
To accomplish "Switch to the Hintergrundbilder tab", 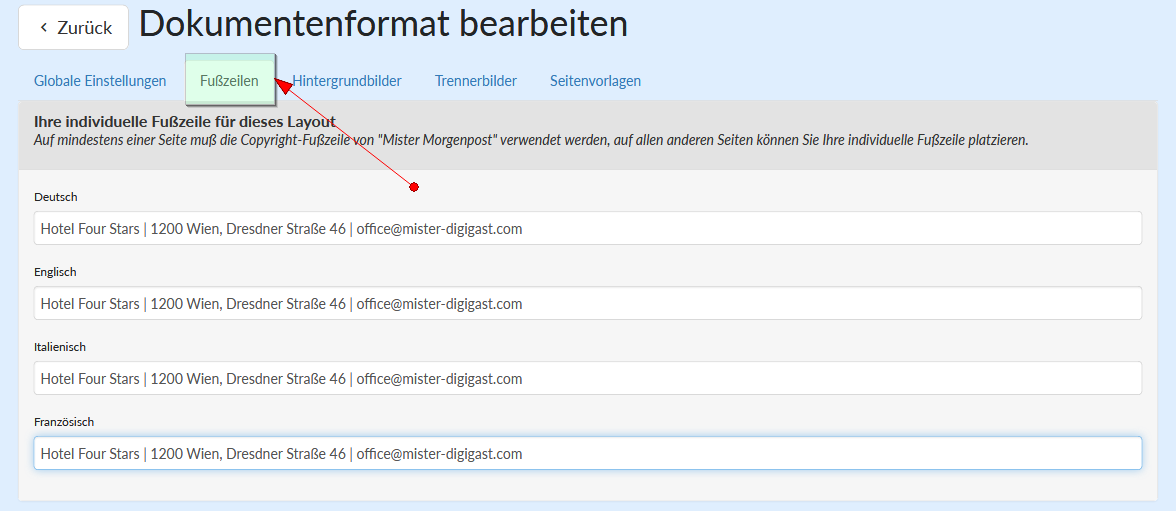I will (x=347, y=81).
